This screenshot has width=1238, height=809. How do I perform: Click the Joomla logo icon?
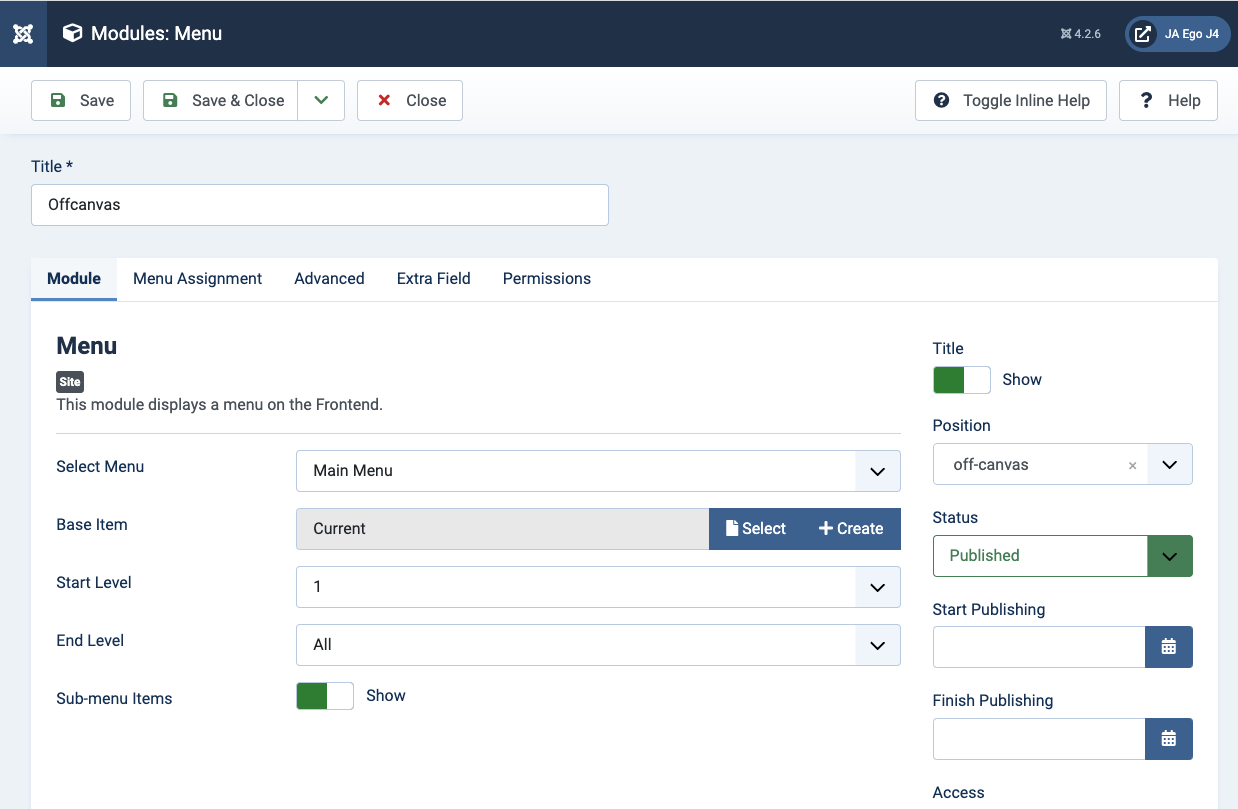click(23, 33)
